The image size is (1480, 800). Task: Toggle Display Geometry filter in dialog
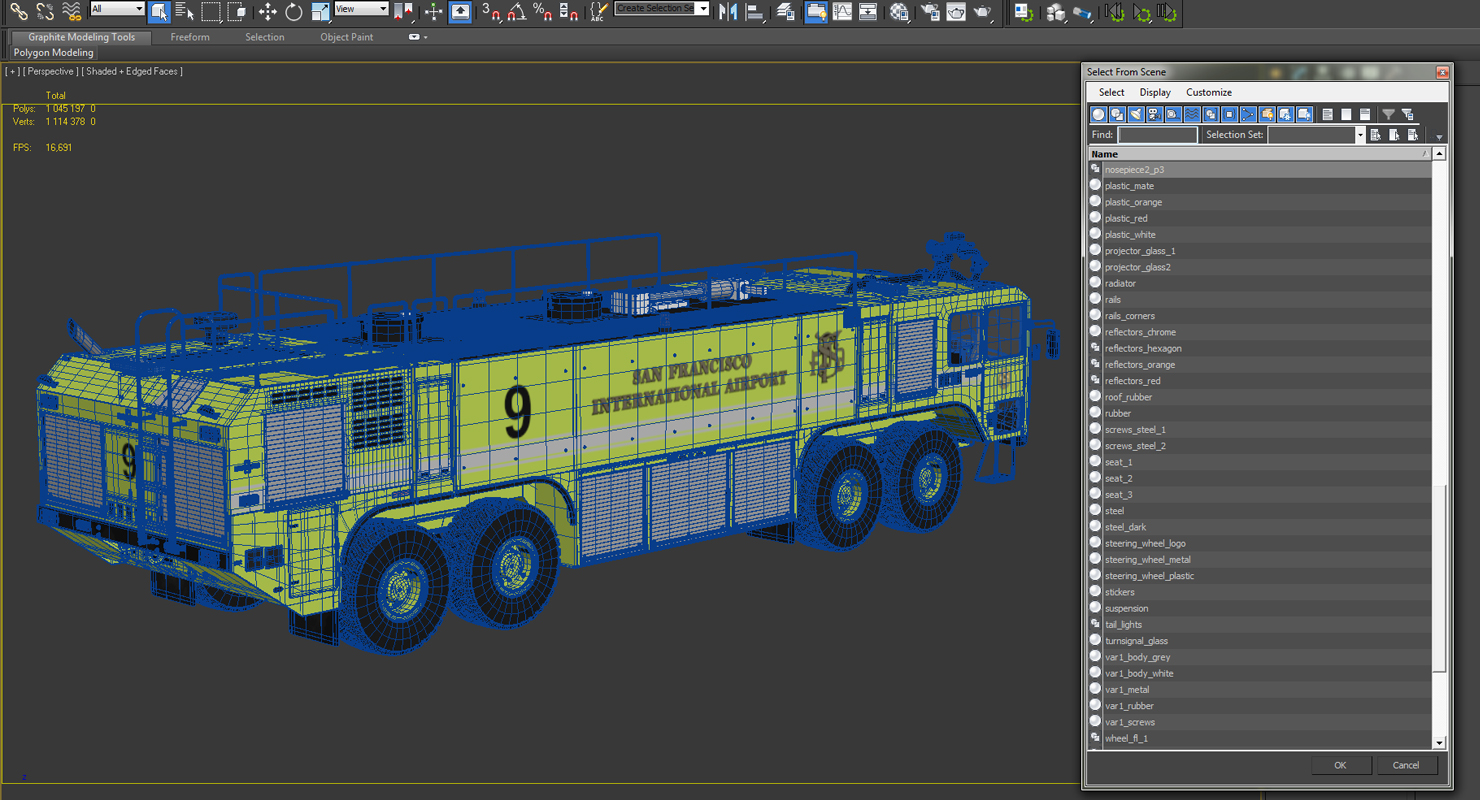click(1098, 114)
